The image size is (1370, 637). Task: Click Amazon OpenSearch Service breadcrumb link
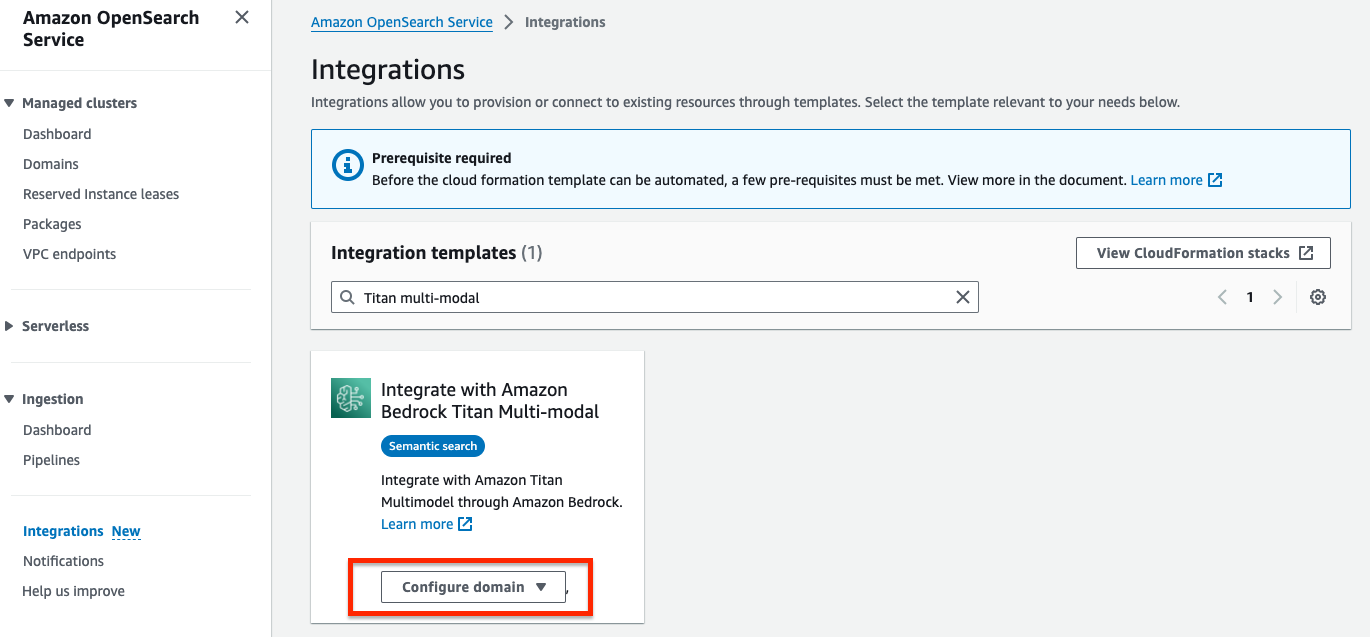tap(402, 22)
